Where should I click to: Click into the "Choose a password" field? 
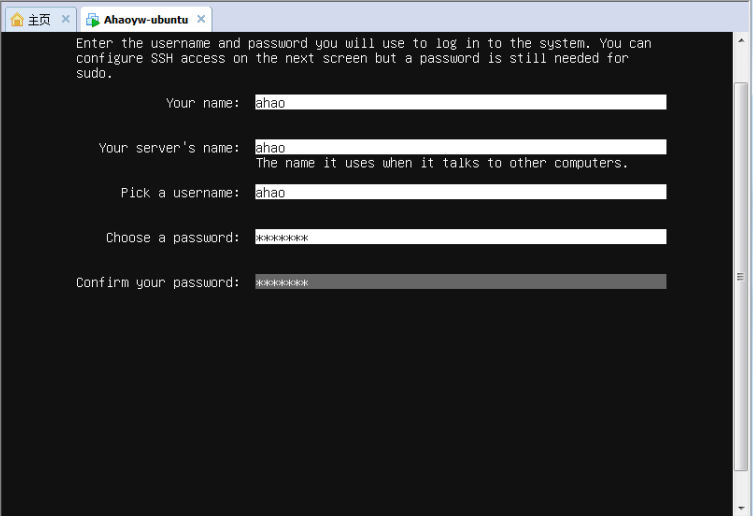(x=460, y=237)
